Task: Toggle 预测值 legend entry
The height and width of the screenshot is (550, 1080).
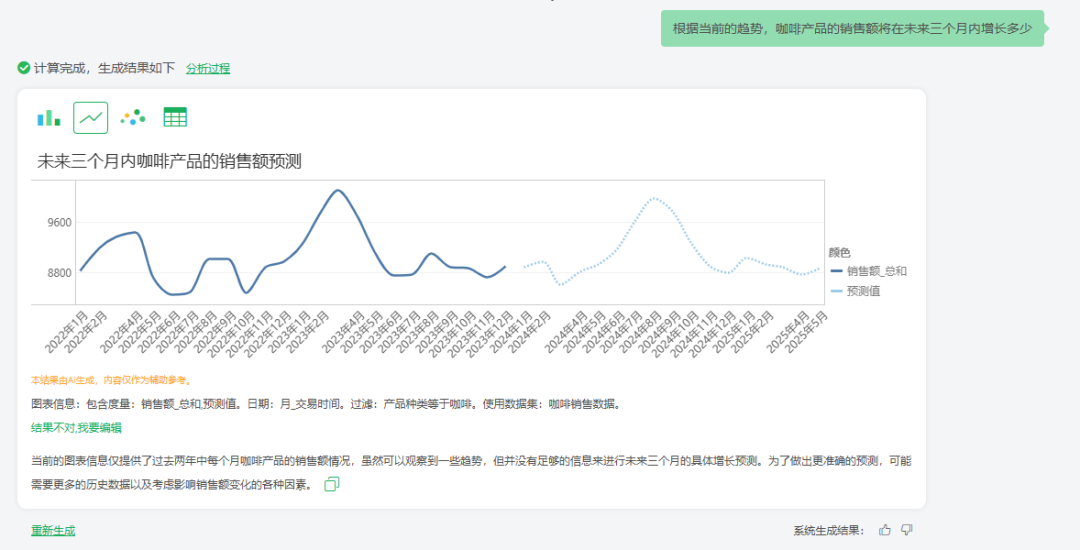Action: click(855, 291)
